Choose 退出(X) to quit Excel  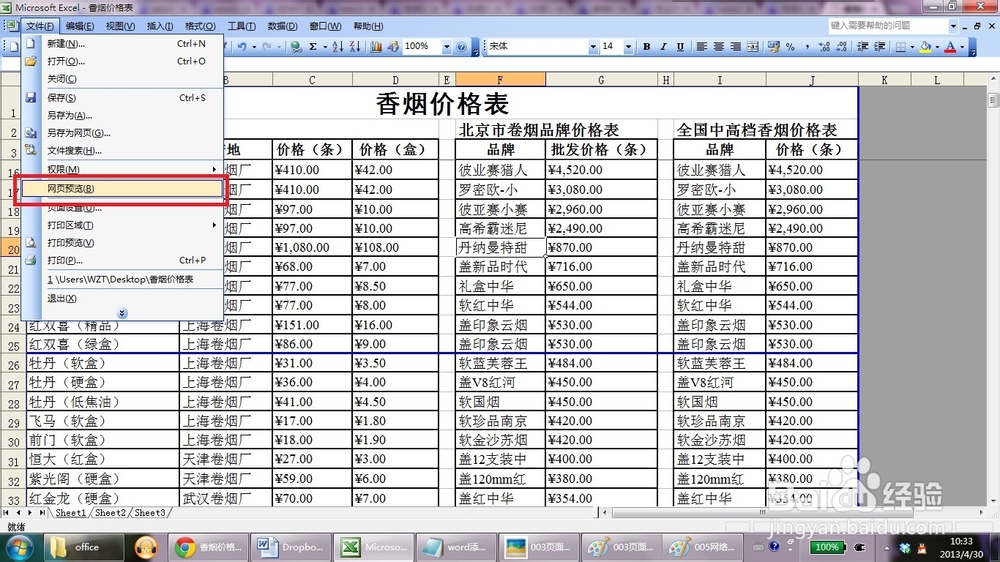122,299
